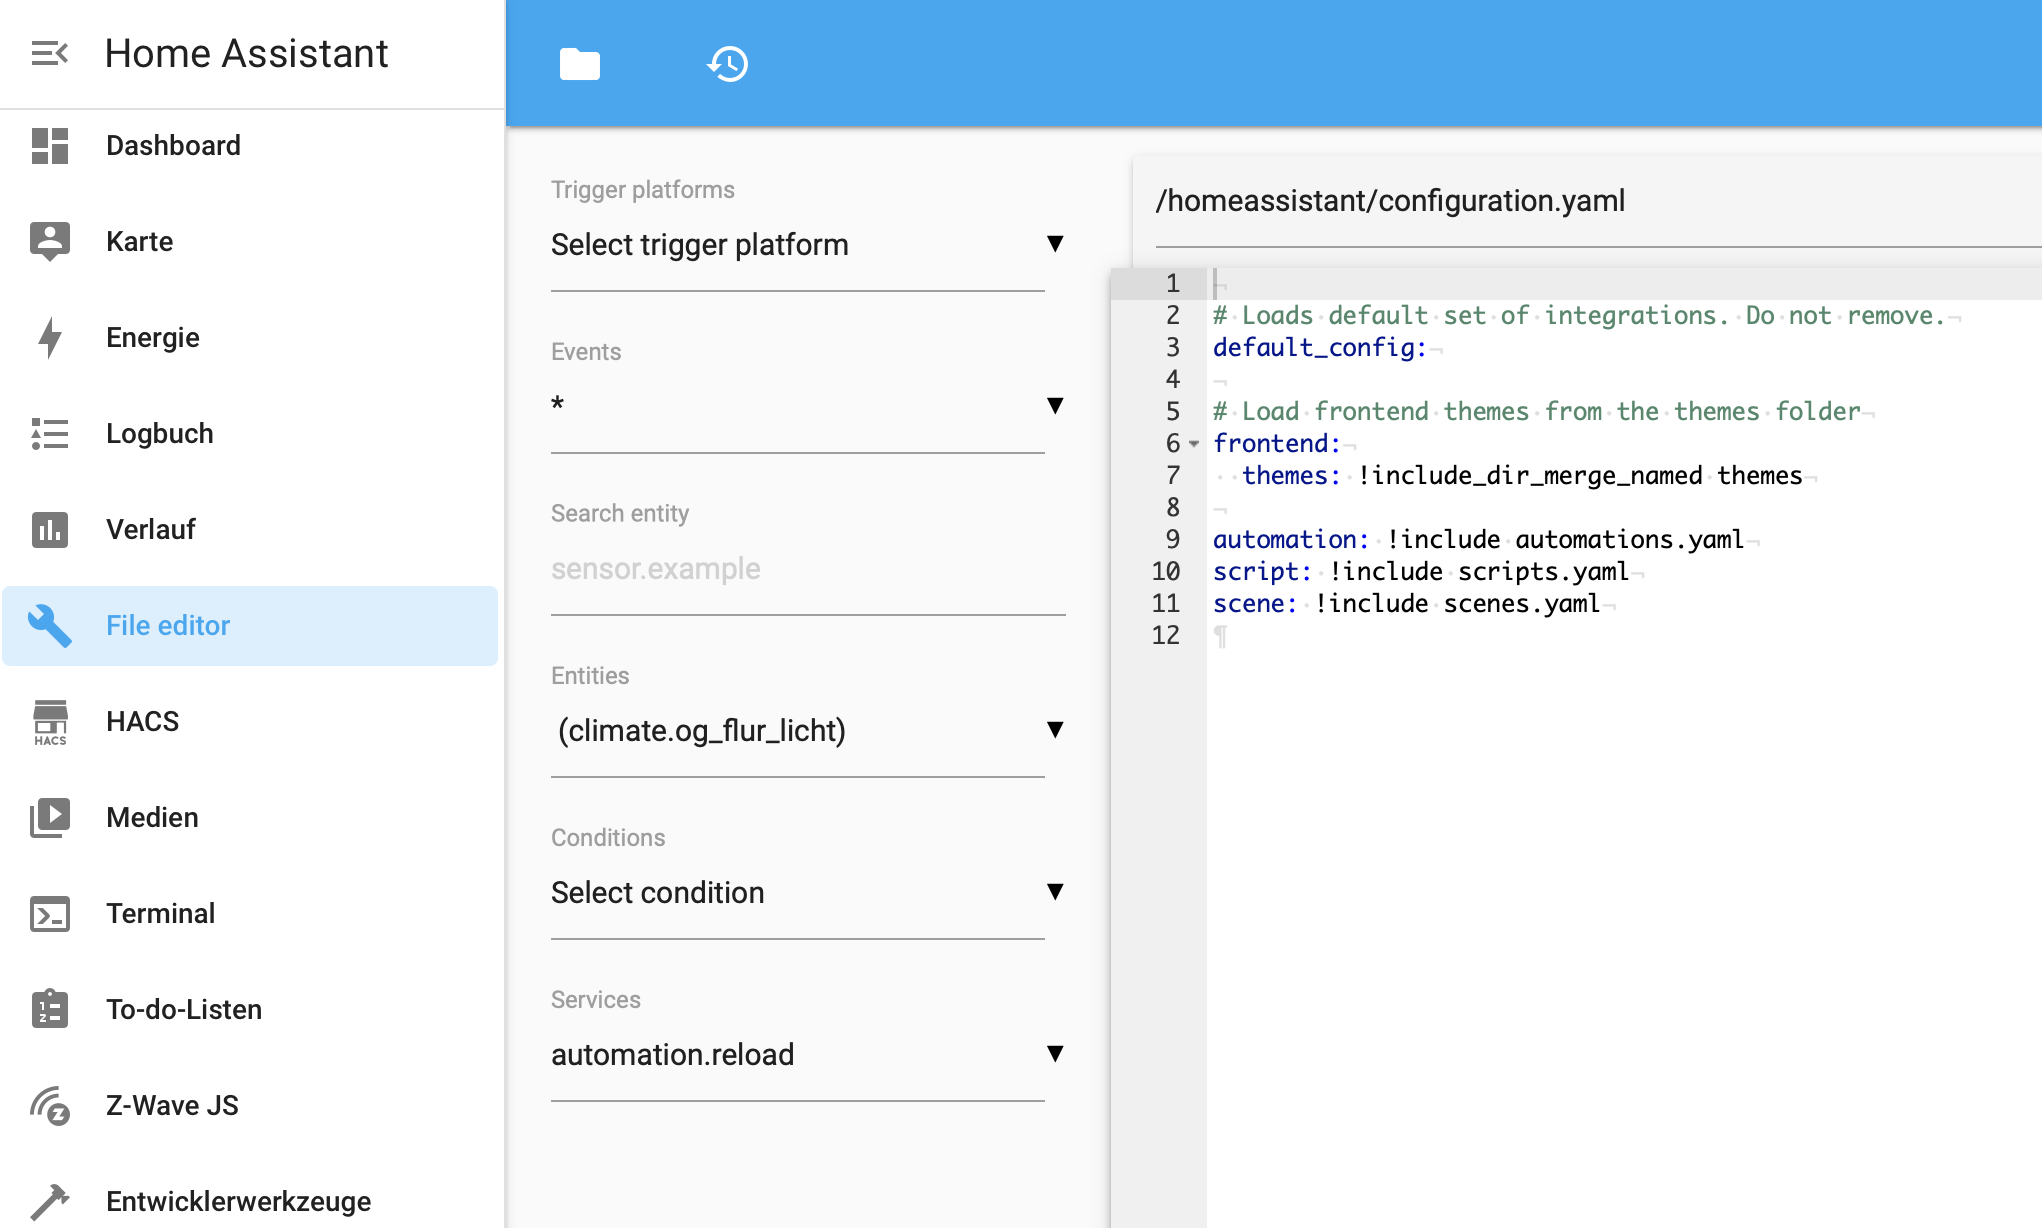Open the Terminal sidebar icon

pyautogui.click(x=50, y=914)
